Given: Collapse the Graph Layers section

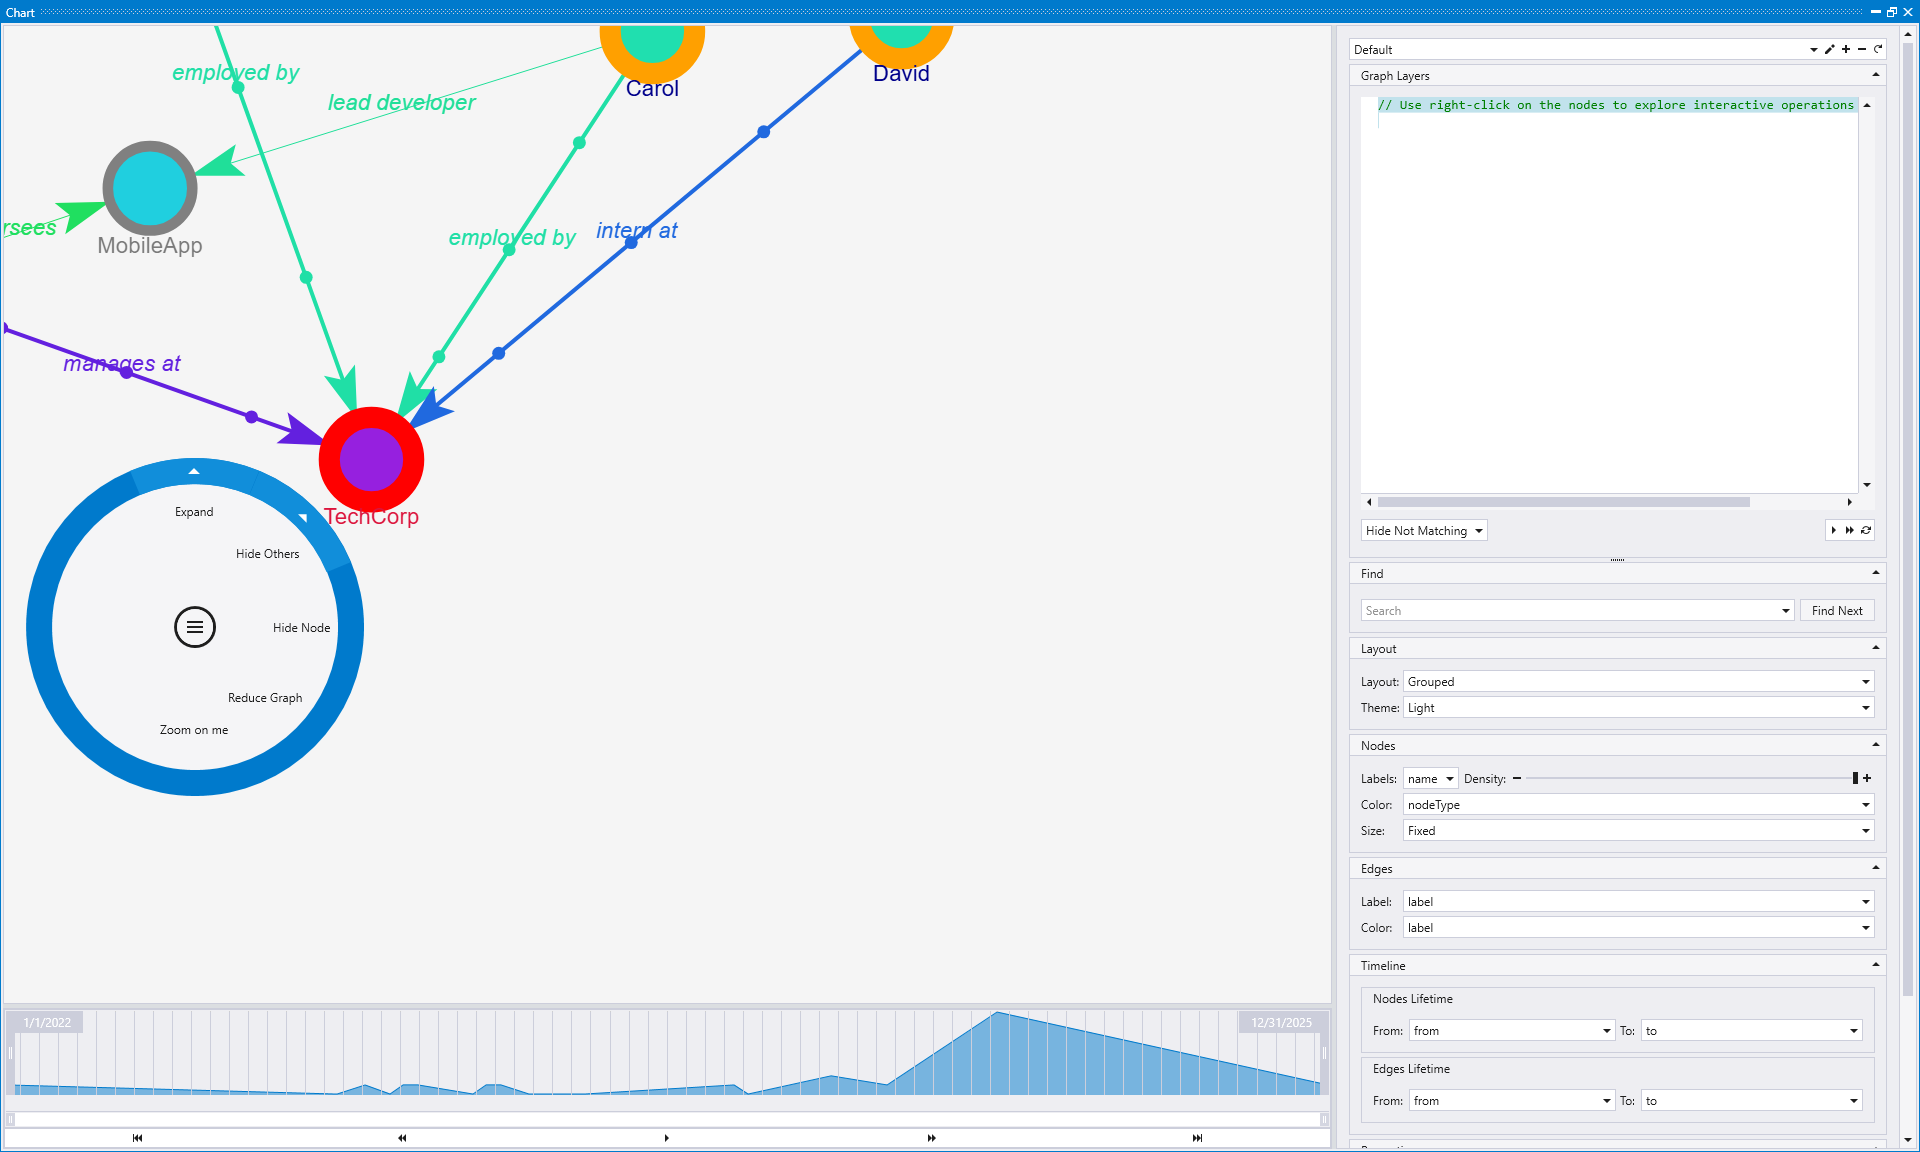Looking at the screenshot, I should (x=1875, y=75).
